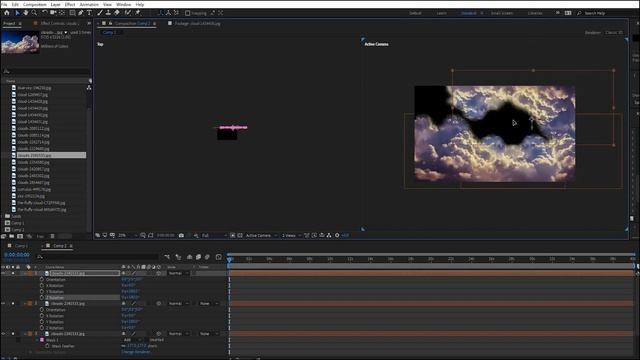Open blending mode dropdown of first layer

click(x=178, y=273)
